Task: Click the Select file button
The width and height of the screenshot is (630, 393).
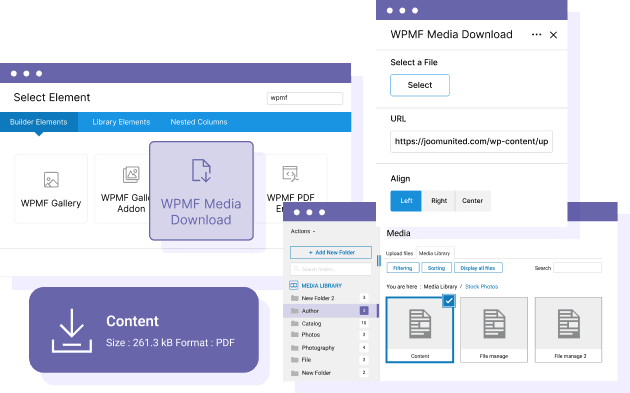Action: (x=420, y=85)
